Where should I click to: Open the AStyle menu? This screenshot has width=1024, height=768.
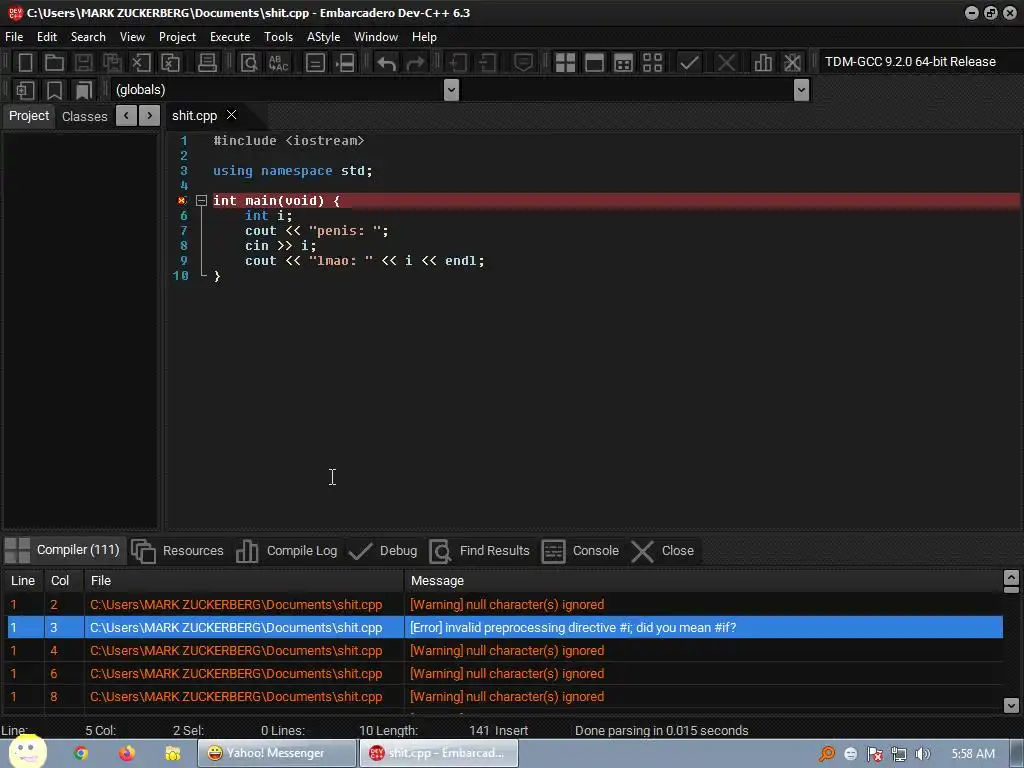coord(323,37)
